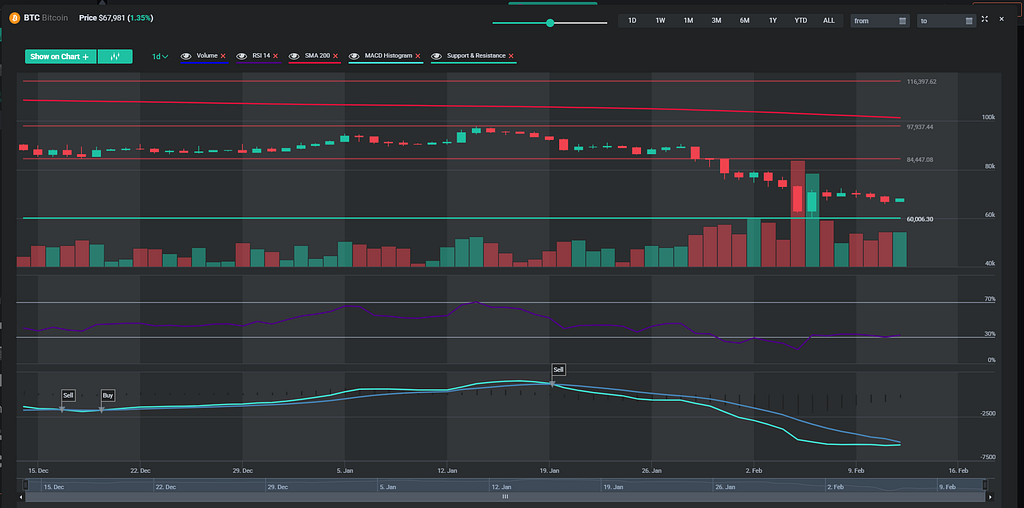Viewport: 1024px width, 508px height.
Task: Click the candlestick chart type icon
Action: [x=115, y=57]
